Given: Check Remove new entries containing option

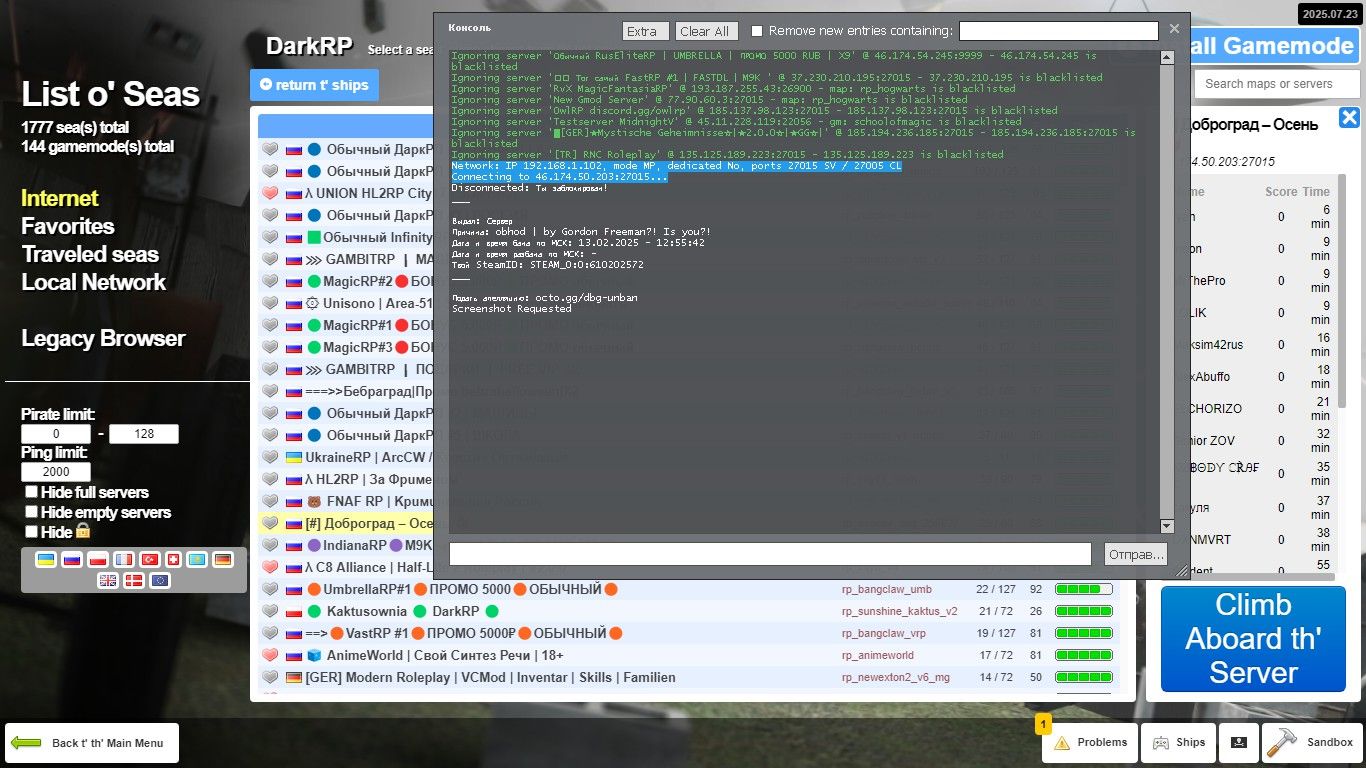Looking at the screenshot, I should point(757,31).
